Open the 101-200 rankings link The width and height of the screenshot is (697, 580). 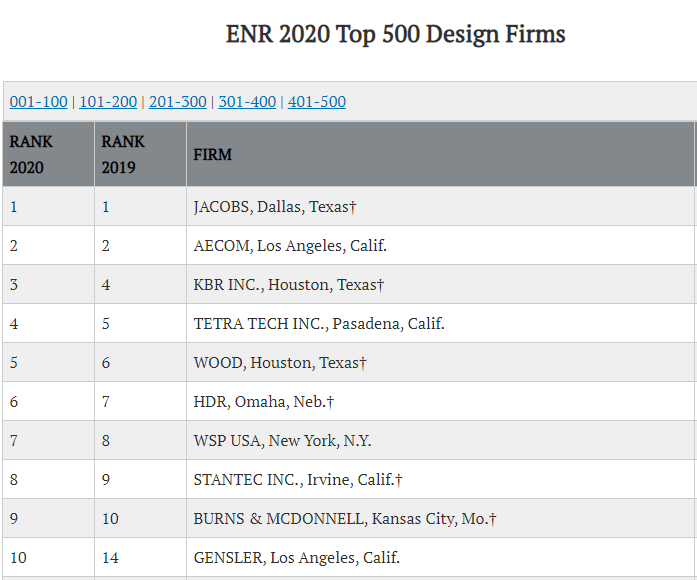(x=108, y=102)
